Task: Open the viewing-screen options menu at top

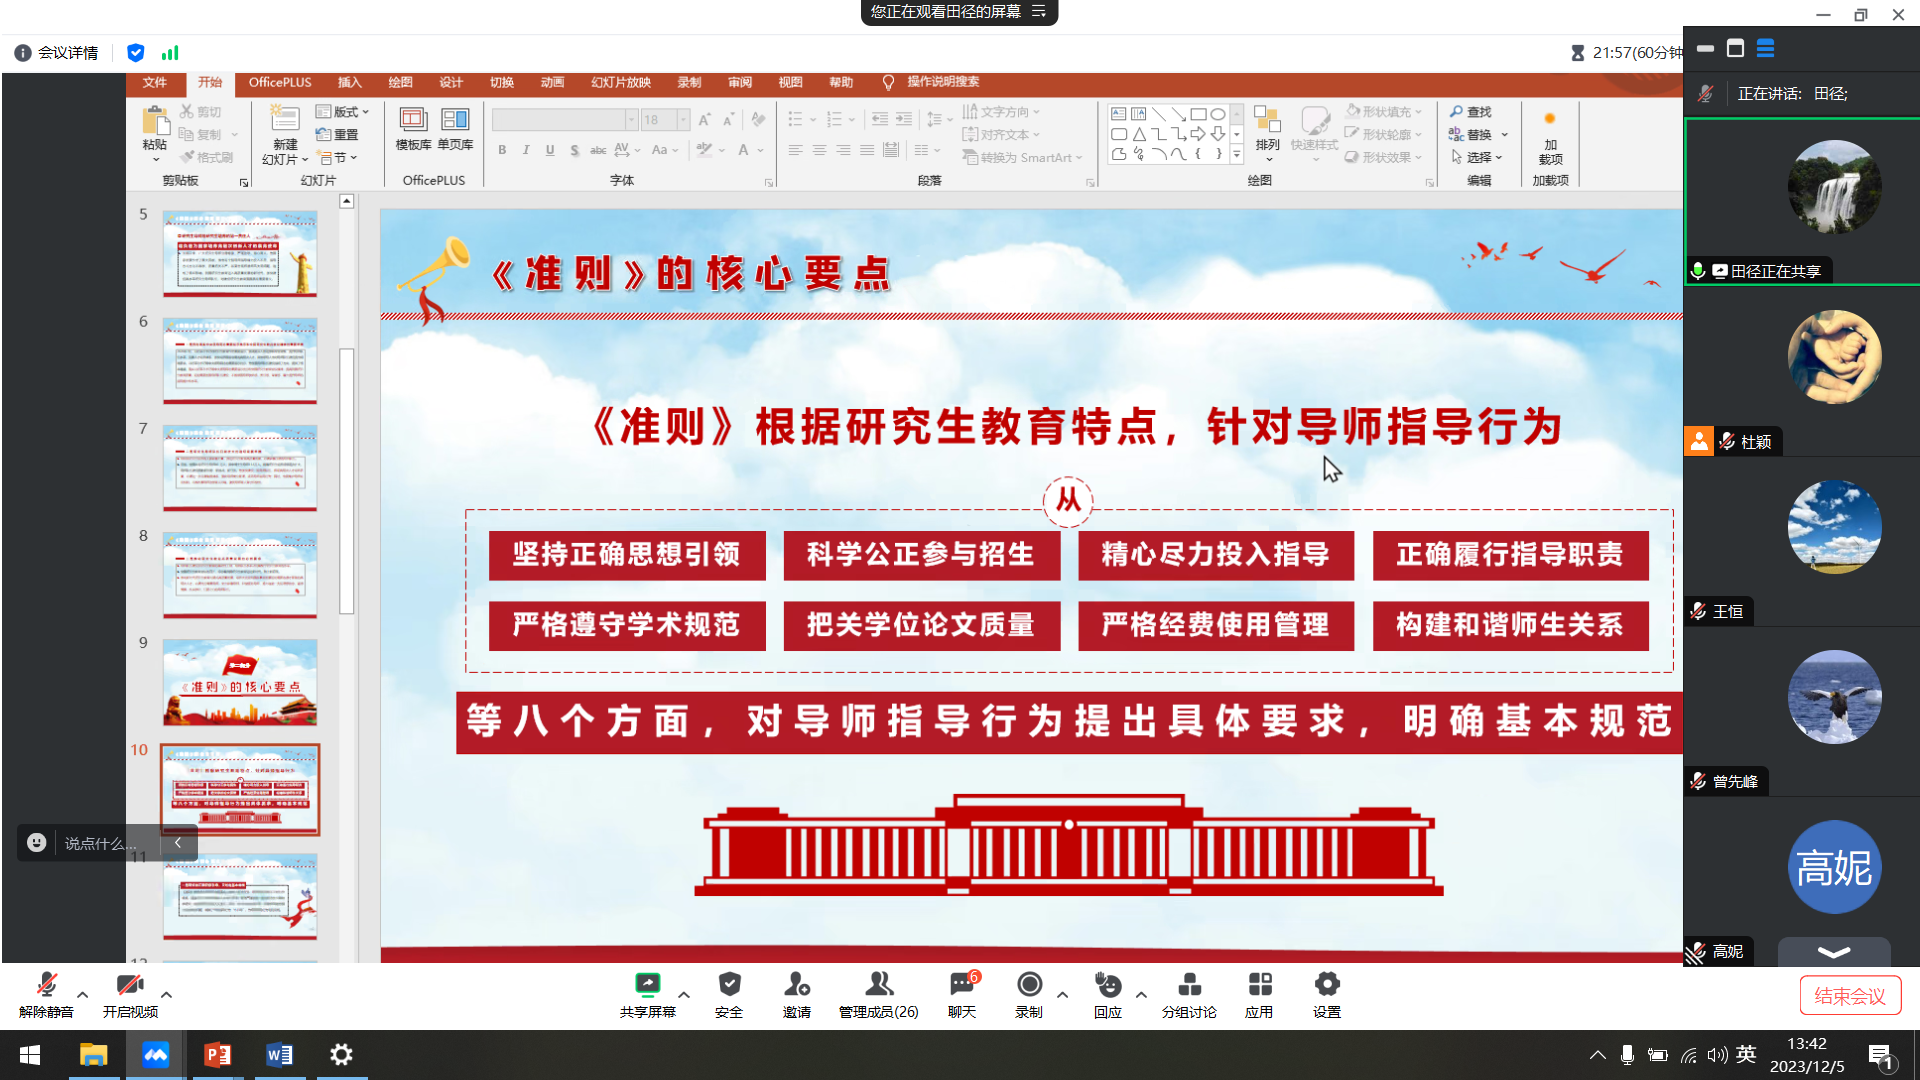Action: point(1039,12)
